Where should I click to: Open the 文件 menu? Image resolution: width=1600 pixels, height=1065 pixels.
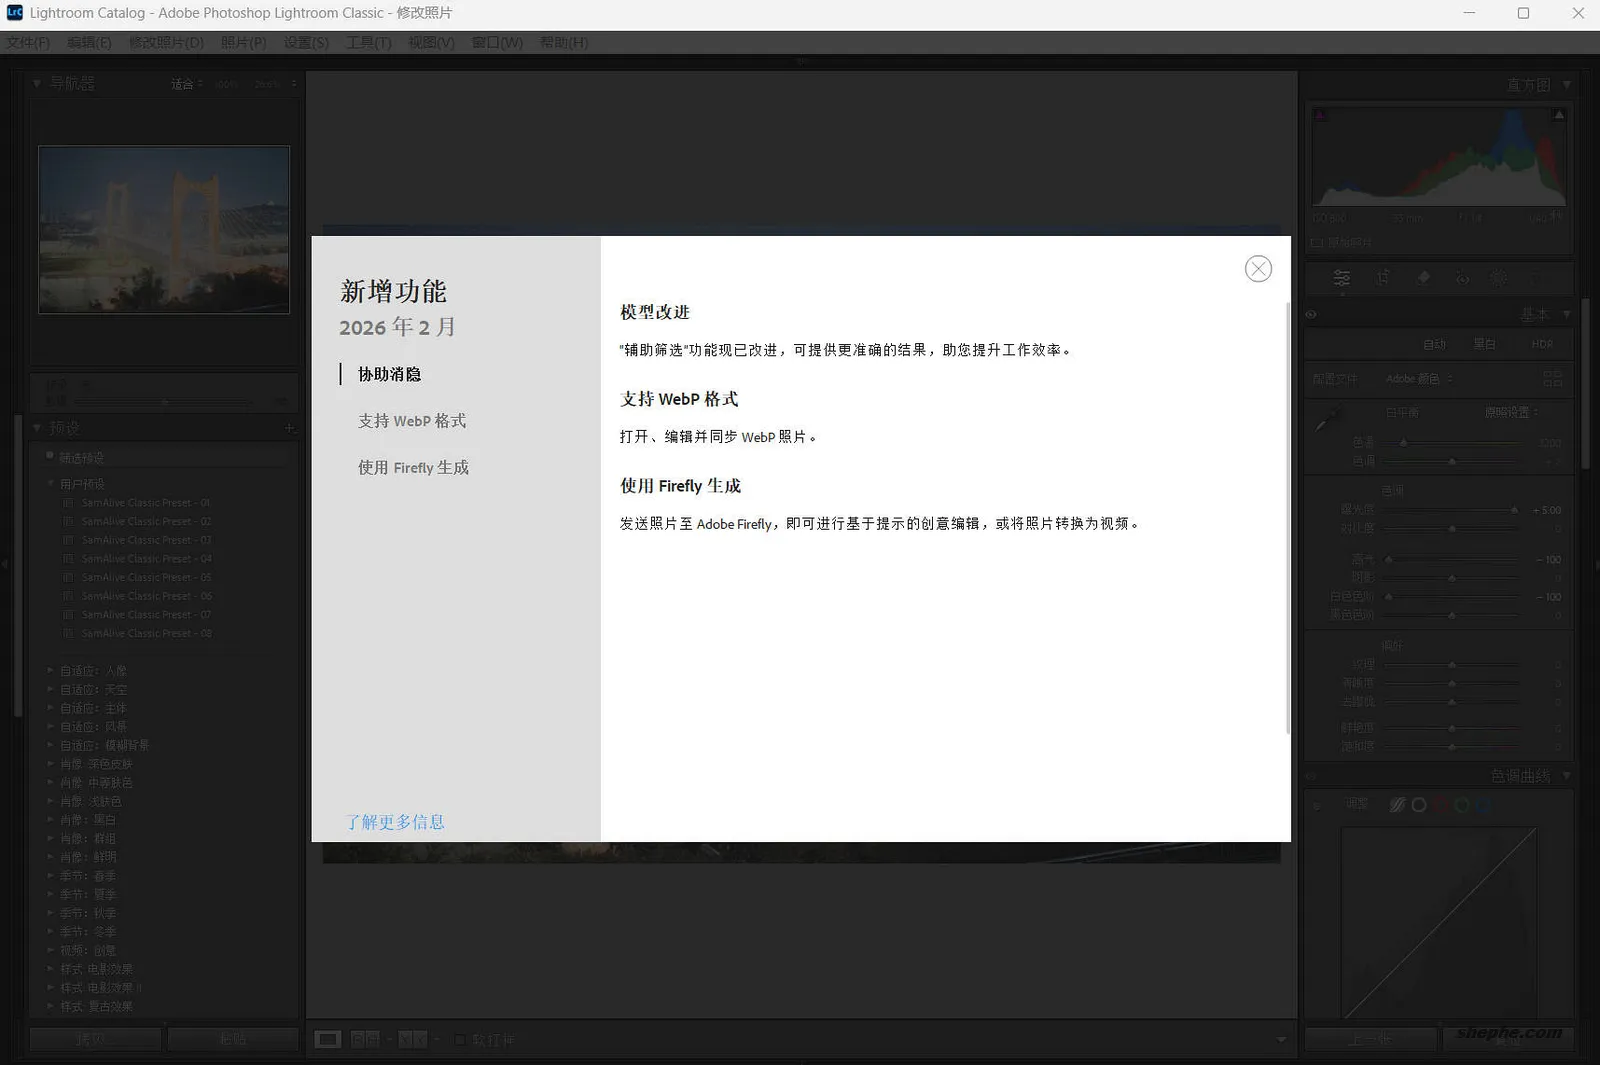point(27,42)
